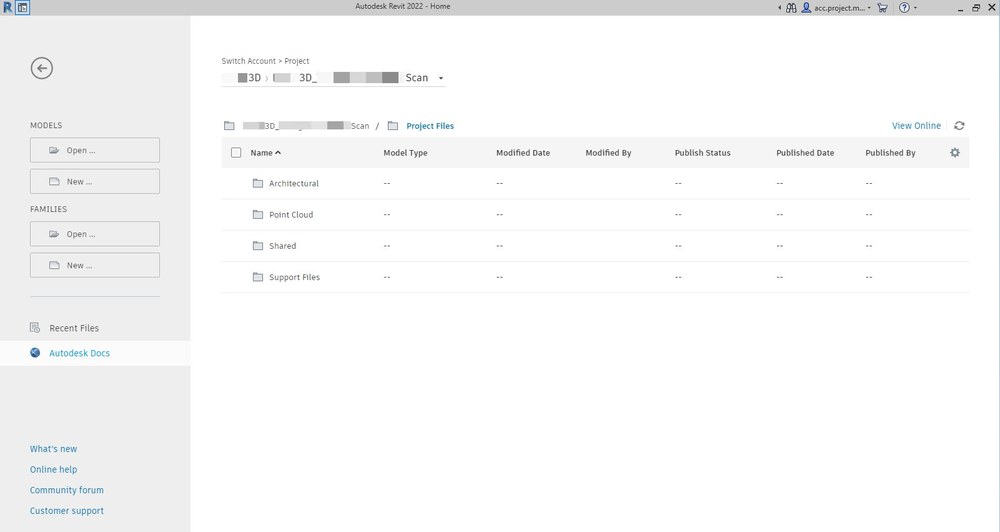The width and height of the screenshot is (1000, 532).
Task: Click the signed-in user account icon
Action: pyautogui.click(x=806, y=8)
